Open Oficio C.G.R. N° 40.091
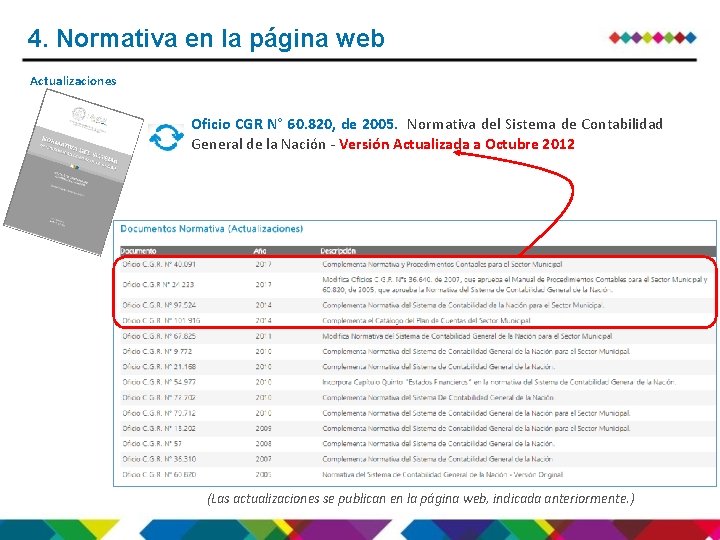720x540 pixels. (159, 264)
